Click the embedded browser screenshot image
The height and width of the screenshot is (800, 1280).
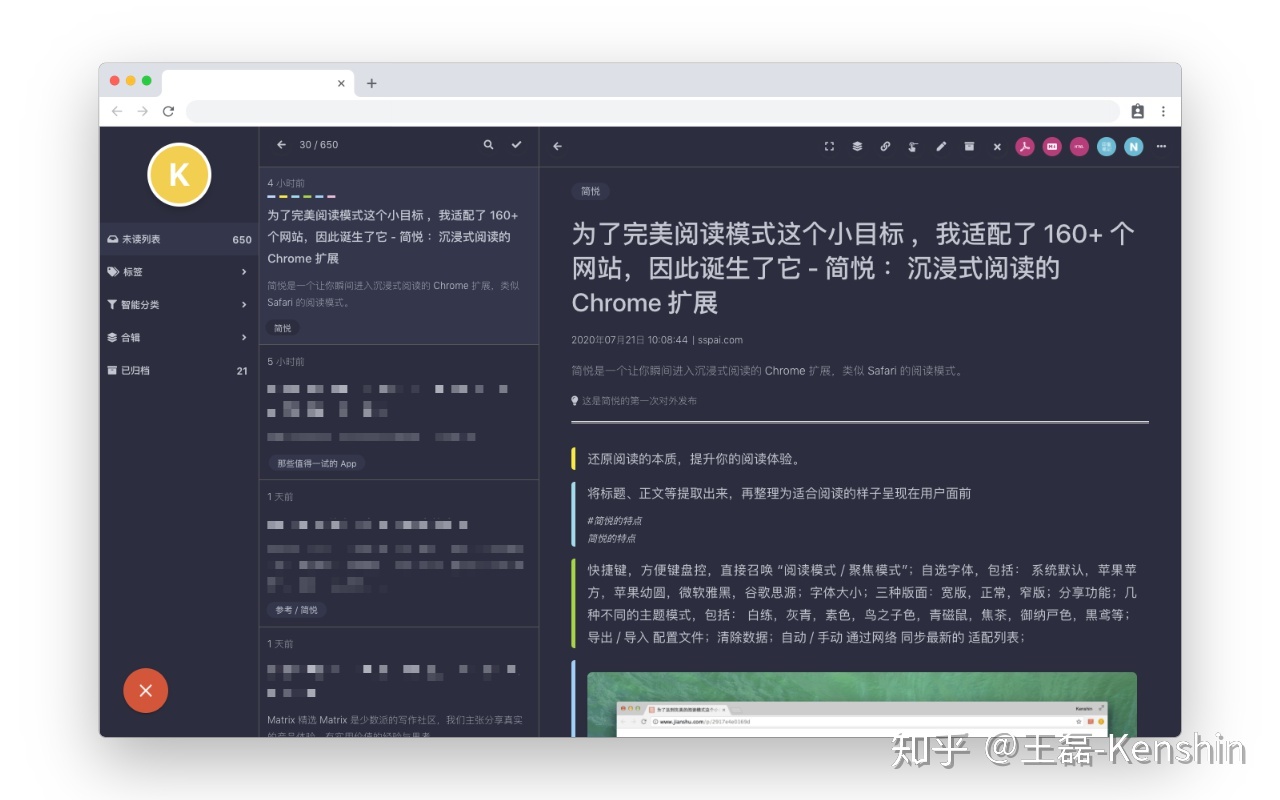[x=862, y=705]
